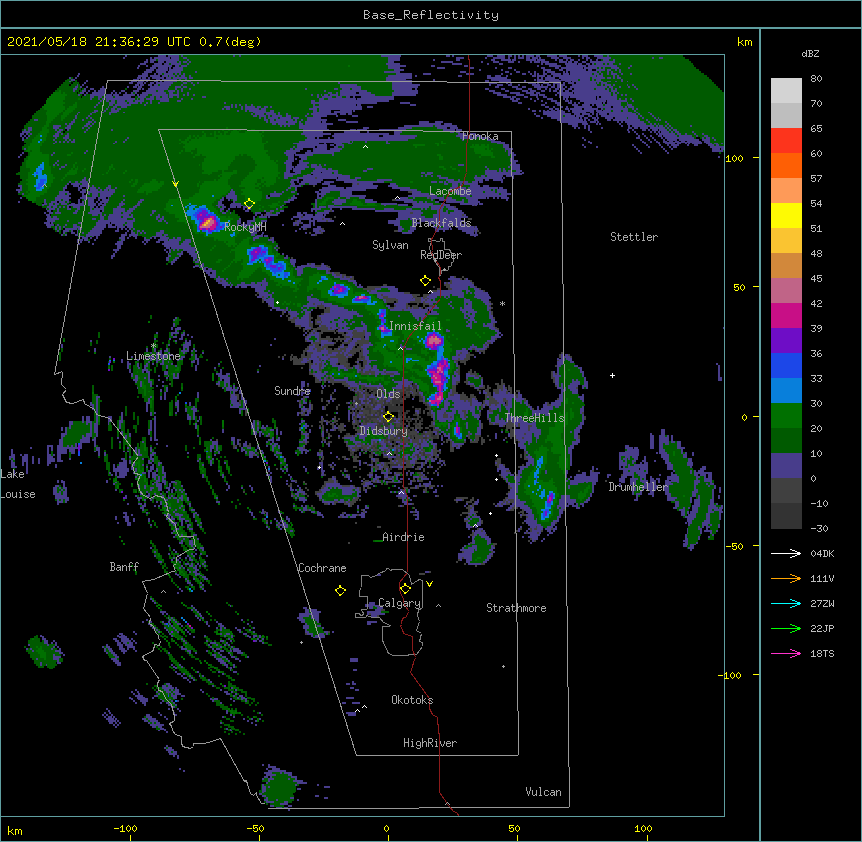The image size is (862, 842).
Task: Click the Ponoka city label
Action: (x=480, y=136)
